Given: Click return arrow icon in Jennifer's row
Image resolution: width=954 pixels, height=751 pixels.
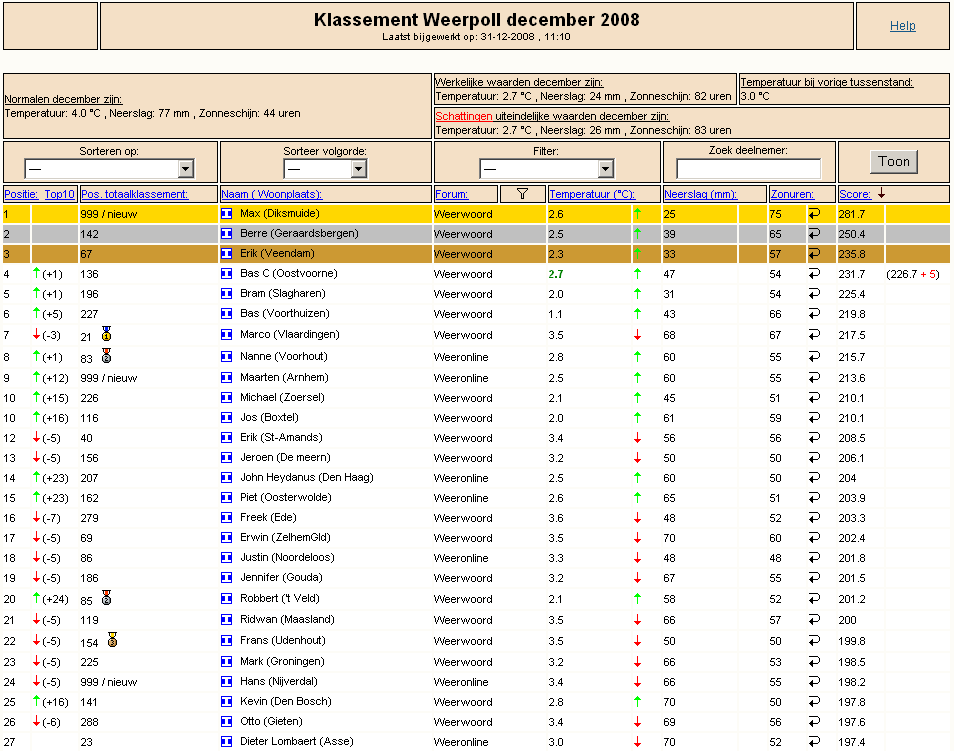Looking at the screenshot, I should [x=814, y=578].
